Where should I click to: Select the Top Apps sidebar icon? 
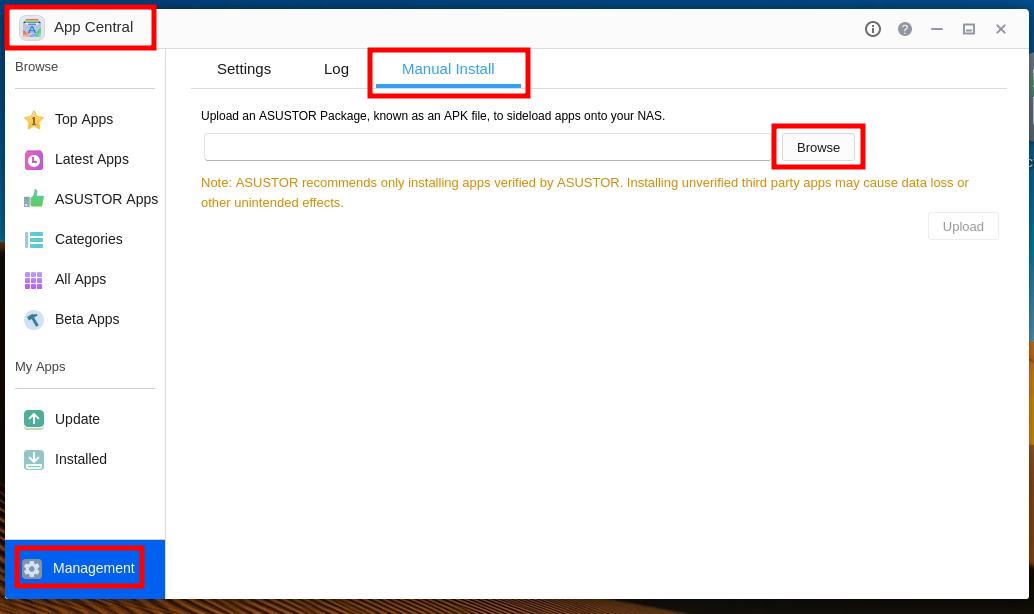tap(34, 119)
